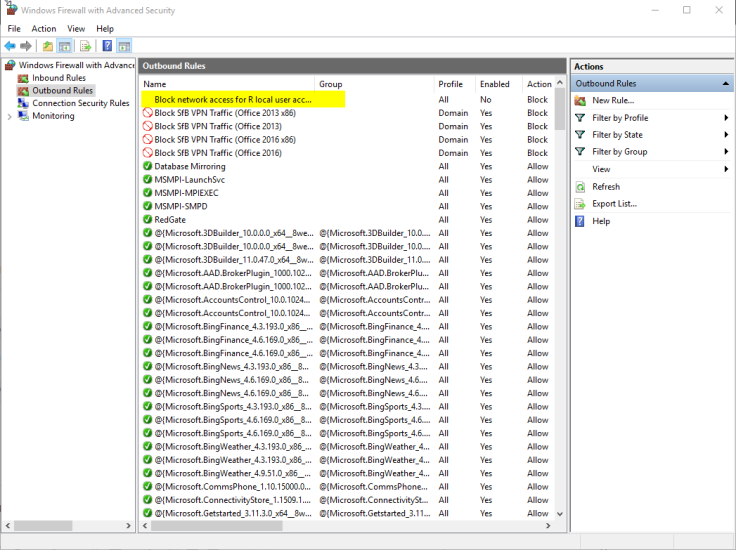
Task: Click the rules list horizontal scrollbar thumb
Action: tap(216, 526)
